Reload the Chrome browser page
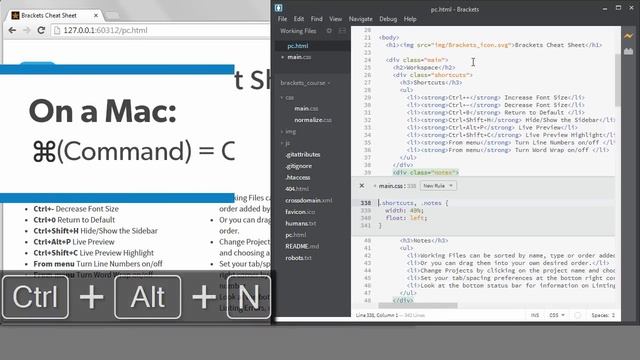640x360 pixels. pos(41,30)
